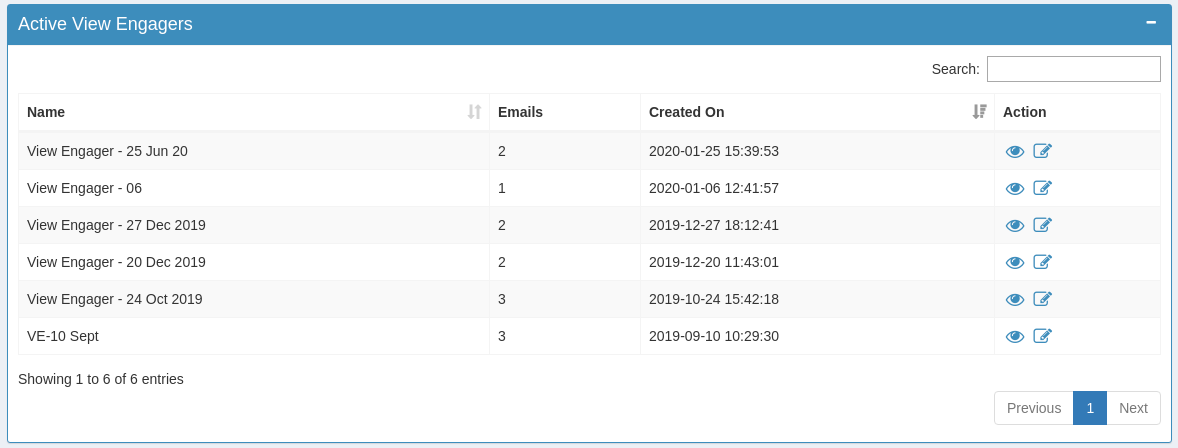Viewport: 1178px width, 448px height.
Task: Select page 1 in pagination
Action: click(1089, 408)
